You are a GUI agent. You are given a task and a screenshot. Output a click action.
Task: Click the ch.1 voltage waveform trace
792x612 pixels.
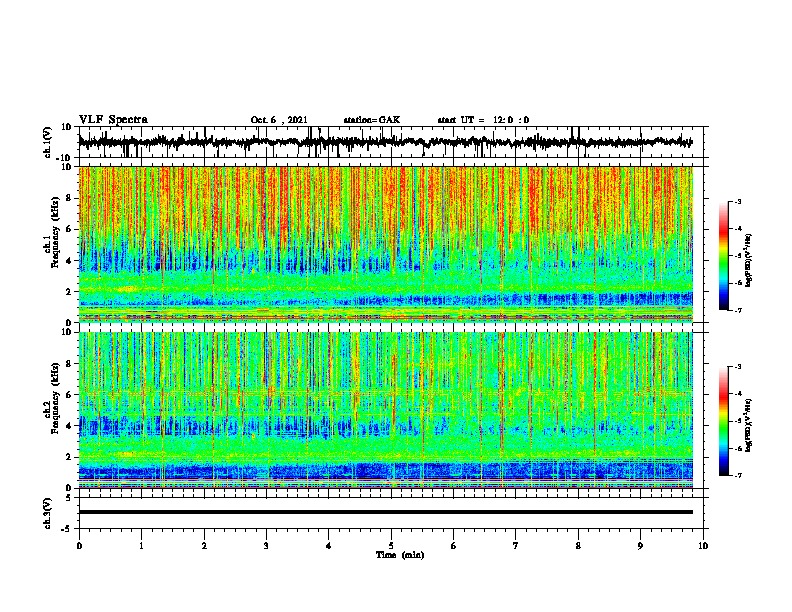click(385, 142)
